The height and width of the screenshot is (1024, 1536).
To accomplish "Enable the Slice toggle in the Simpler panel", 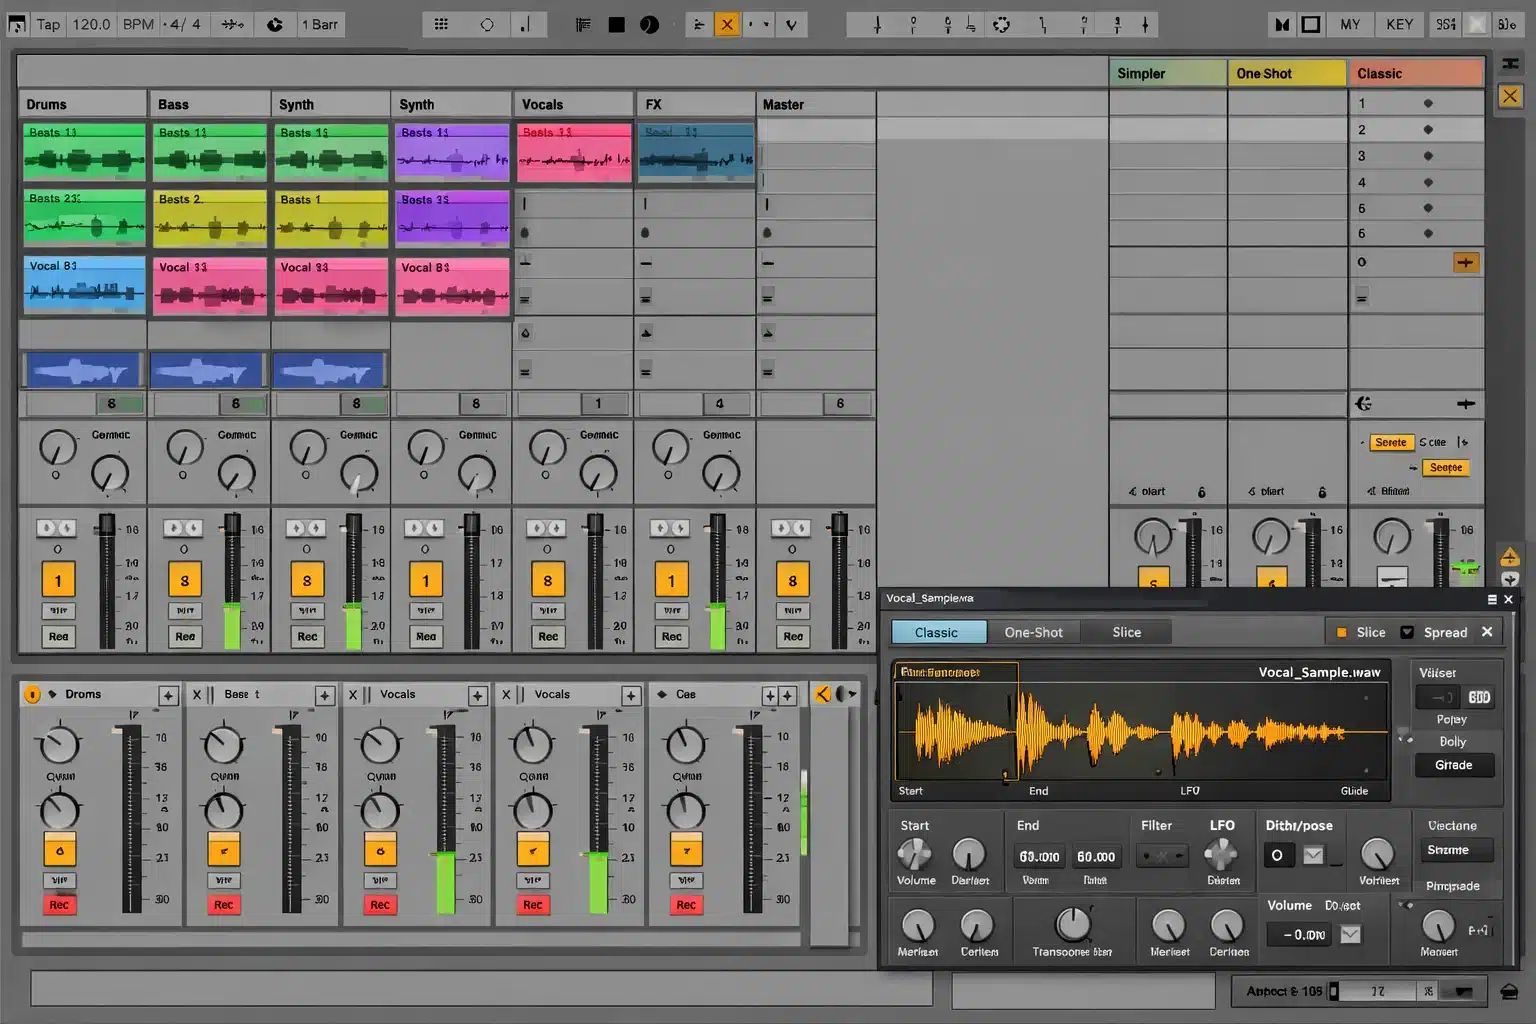I will point(1342,632).
